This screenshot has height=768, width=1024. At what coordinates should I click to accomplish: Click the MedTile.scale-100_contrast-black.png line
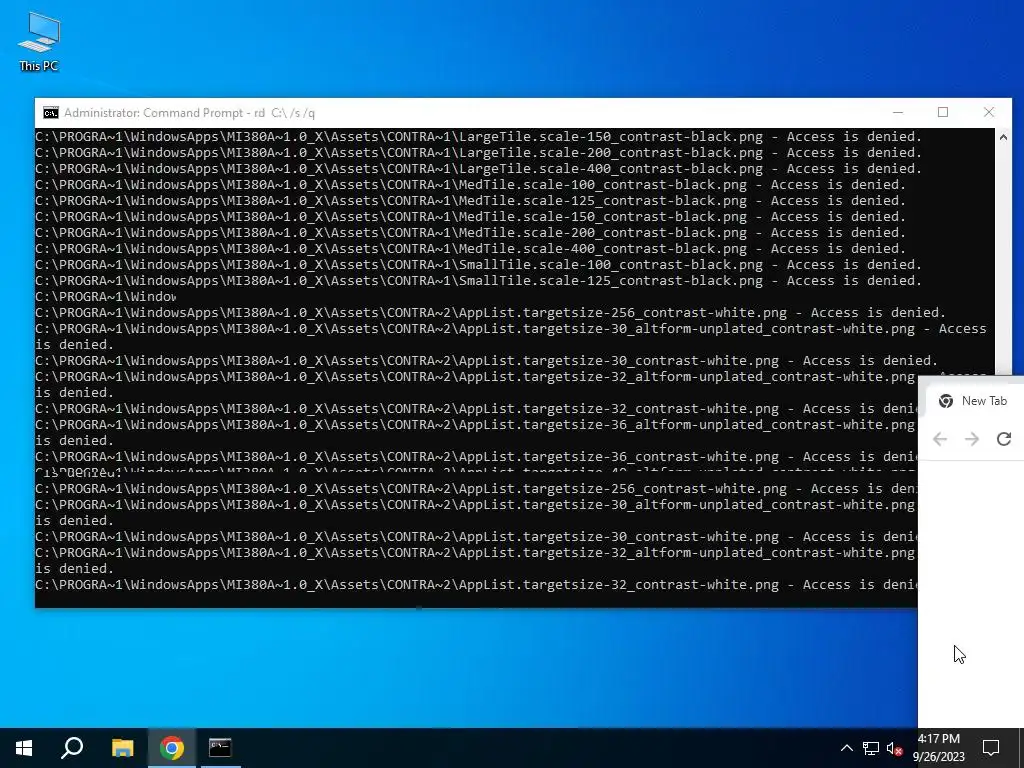[470, 185]
